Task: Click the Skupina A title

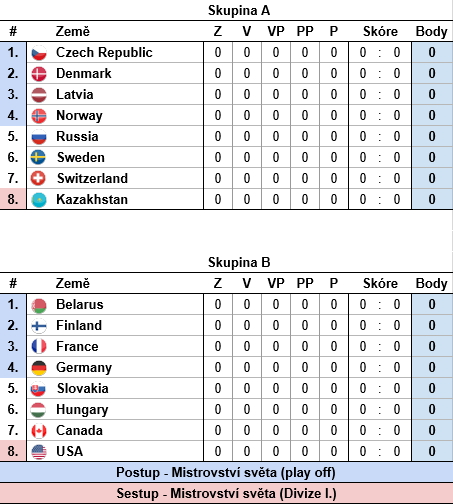Action: [x=239, y=11]
